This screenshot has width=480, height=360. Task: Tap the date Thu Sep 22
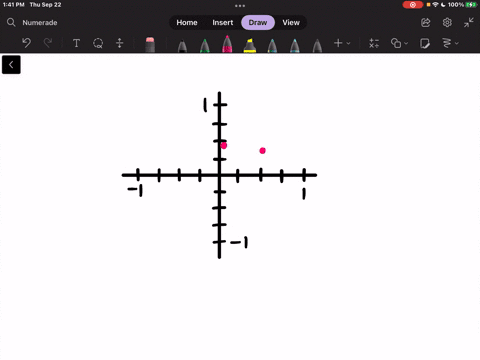click(x=45, y=5)
